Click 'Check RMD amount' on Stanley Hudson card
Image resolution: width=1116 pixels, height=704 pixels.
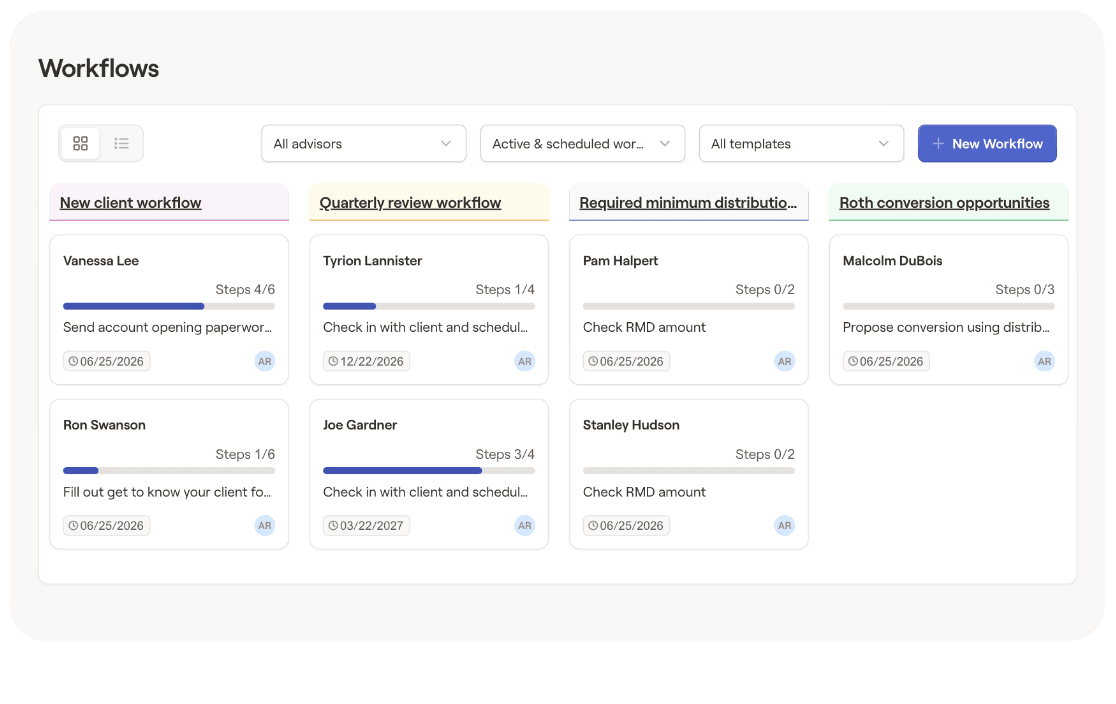[644, 493]
